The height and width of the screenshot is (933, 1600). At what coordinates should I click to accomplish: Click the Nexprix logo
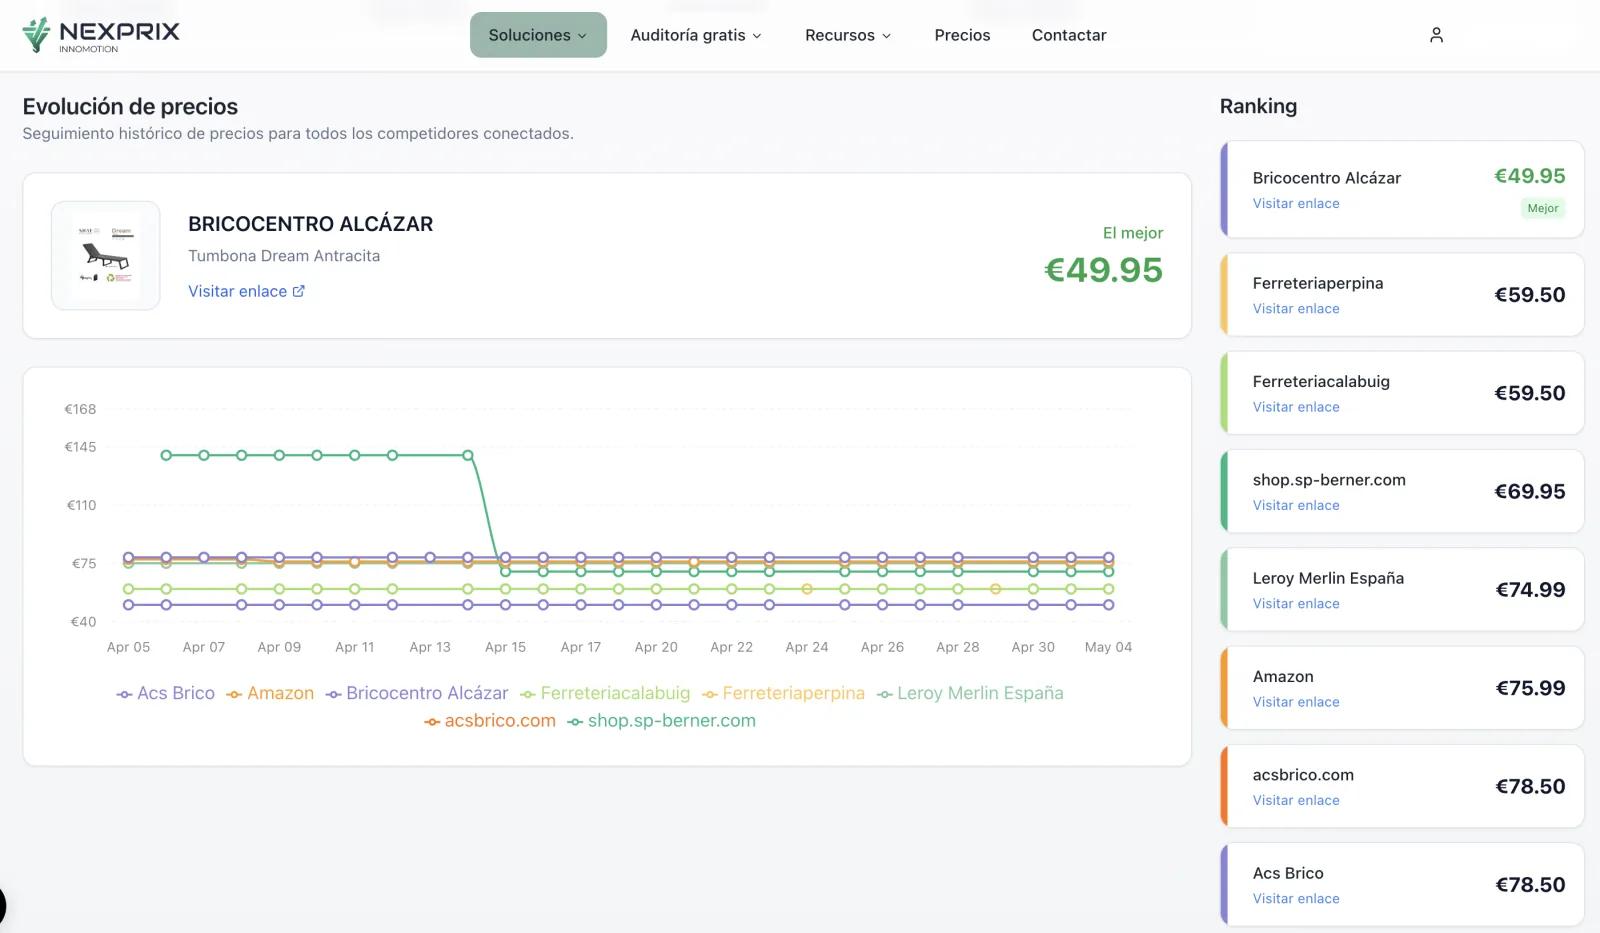pyautogui.click(x=101, y=35)
